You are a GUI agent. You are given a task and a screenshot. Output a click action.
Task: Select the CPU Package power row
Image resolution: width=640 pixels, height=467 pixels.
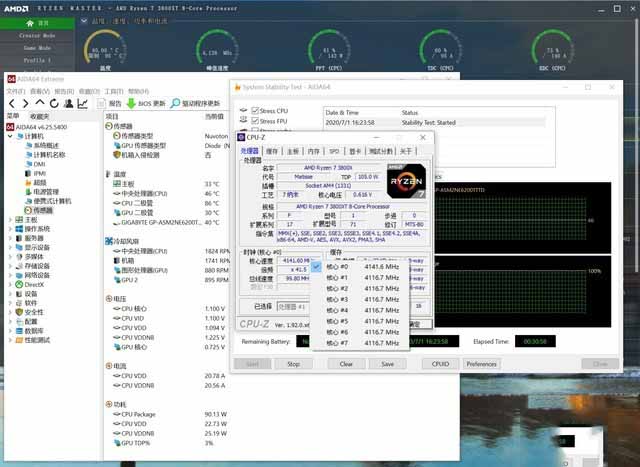[x=170, y=414]
